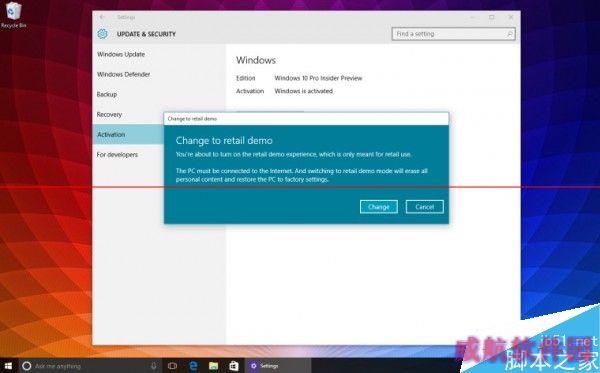Click the Ask me anything search field

(x=90, y=366)
